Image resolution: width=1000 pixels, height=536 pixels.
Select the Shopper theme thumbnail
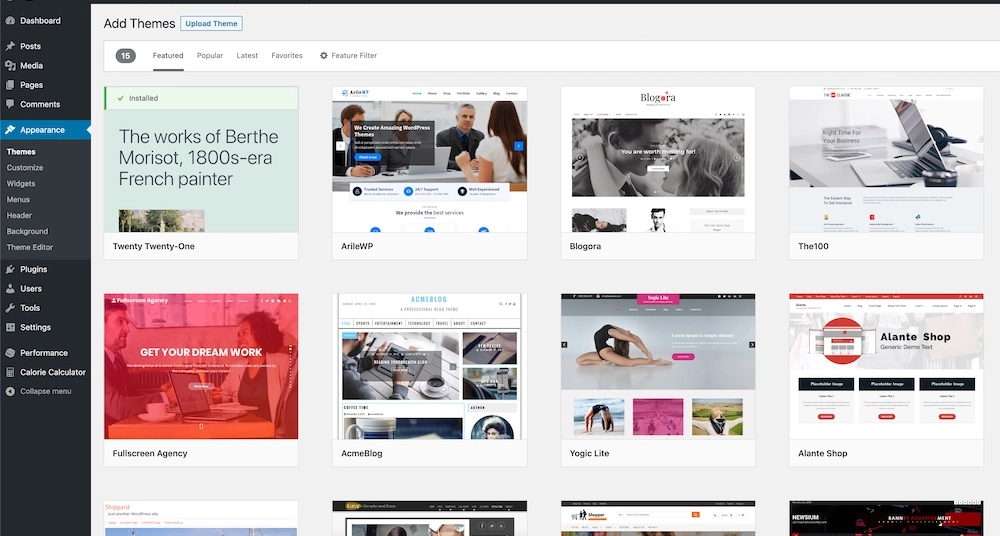(x=658, y=518)
